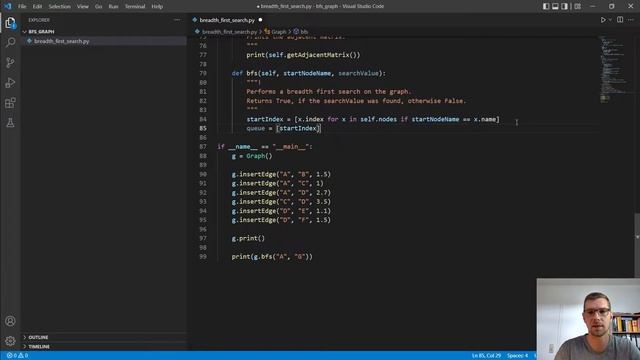
Task: Open the Help menu
Action: point(157,6)
